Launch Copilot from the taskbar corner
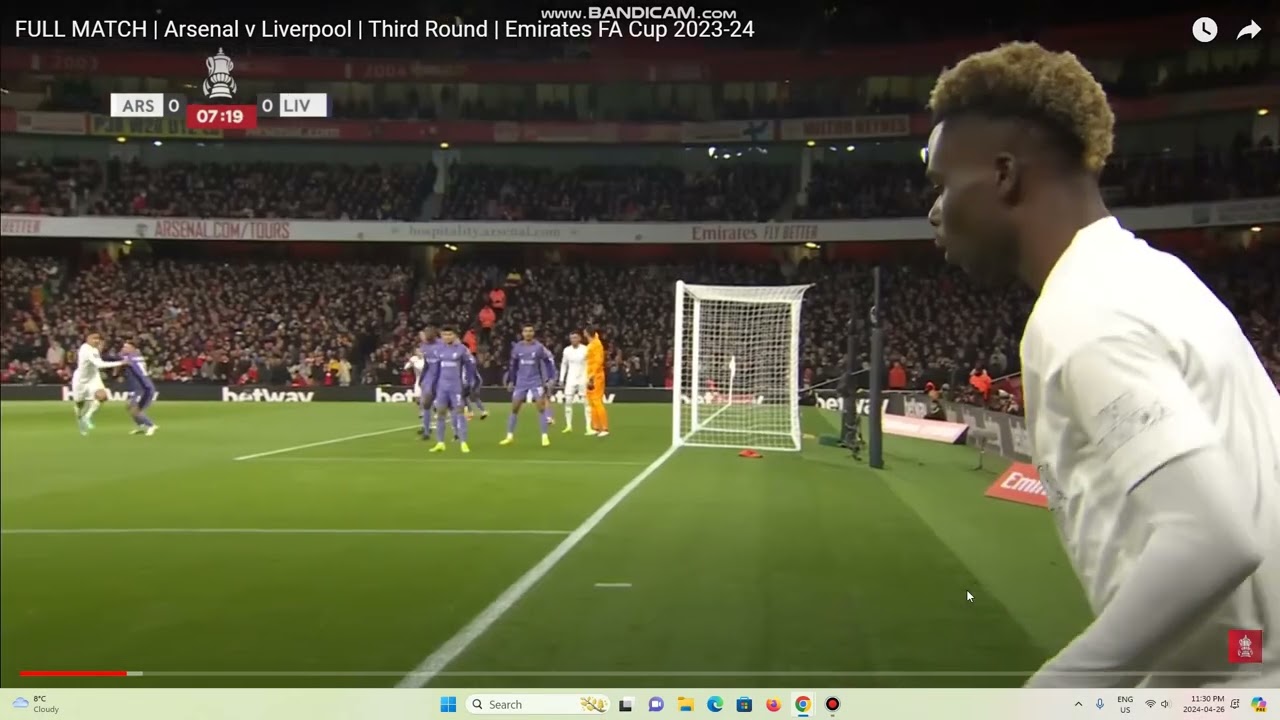The height and width of the screenshot is (720, 1280). point(1258,704)
